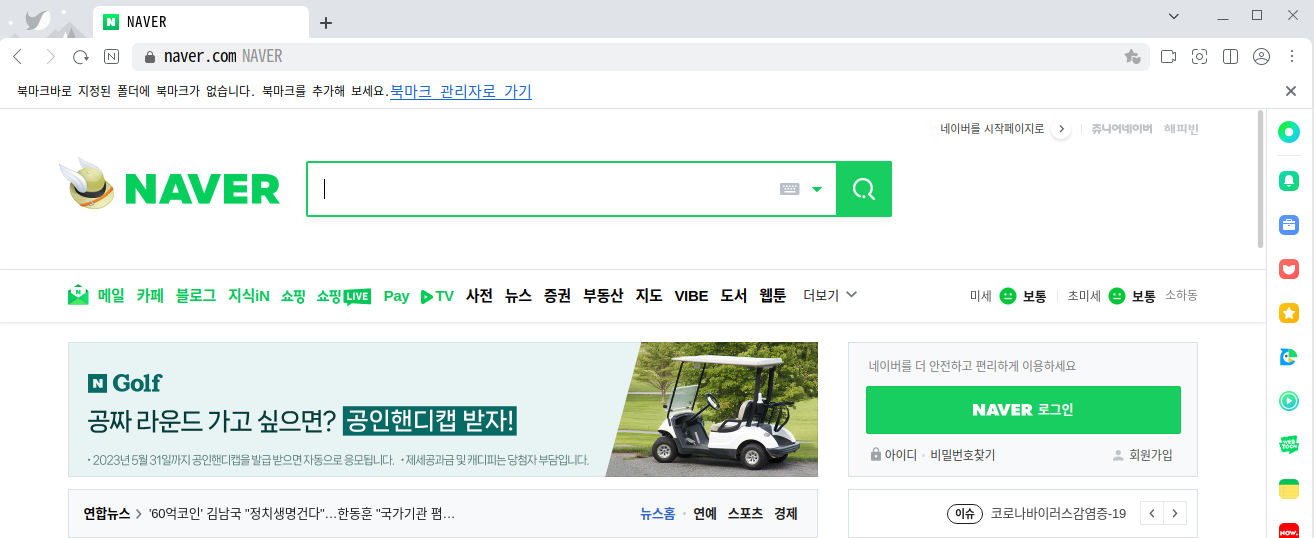This screenshot has height=538, width=1314.
Task: Click the page vertical scrollbar
Action: click(1260, 180)
